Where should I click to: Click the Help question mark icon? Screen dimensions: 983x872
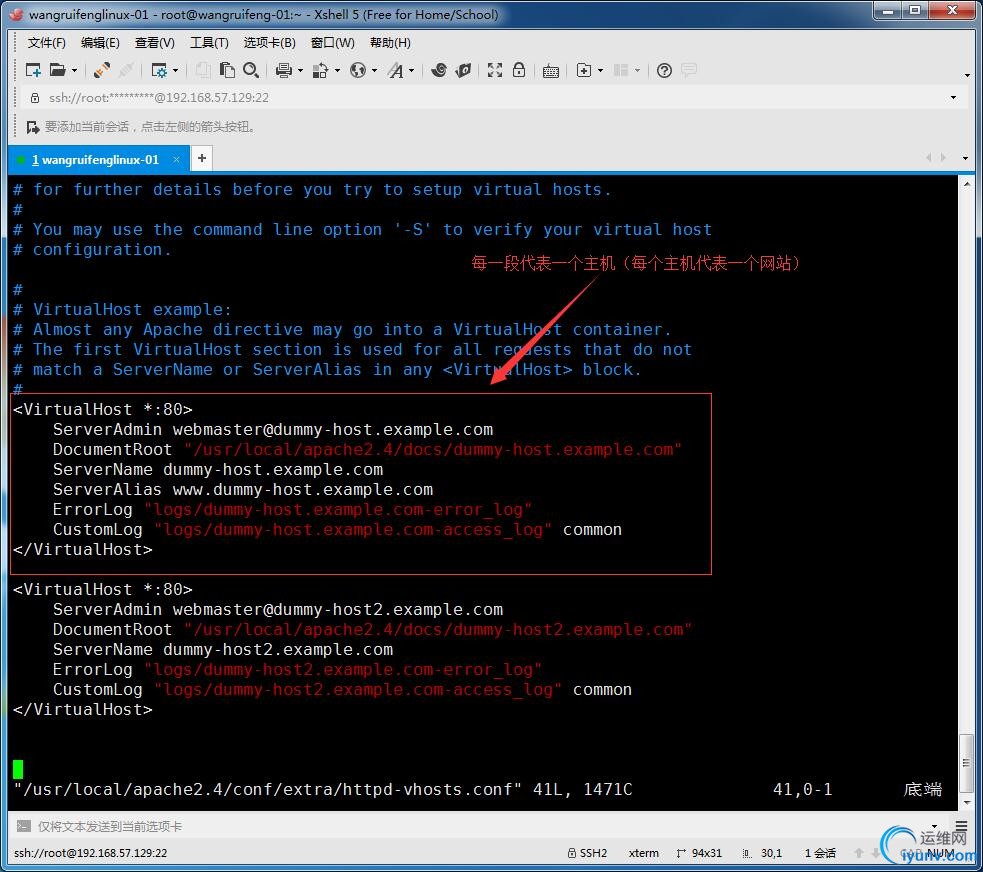click(x=664, y=70)
